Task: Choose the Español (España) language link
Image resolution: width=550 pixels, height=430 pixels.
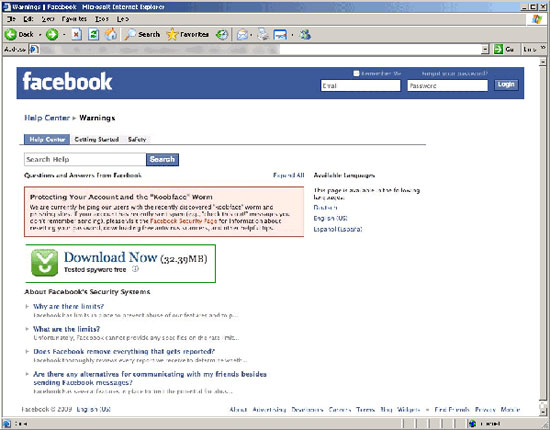Action: tap(337, 229)
